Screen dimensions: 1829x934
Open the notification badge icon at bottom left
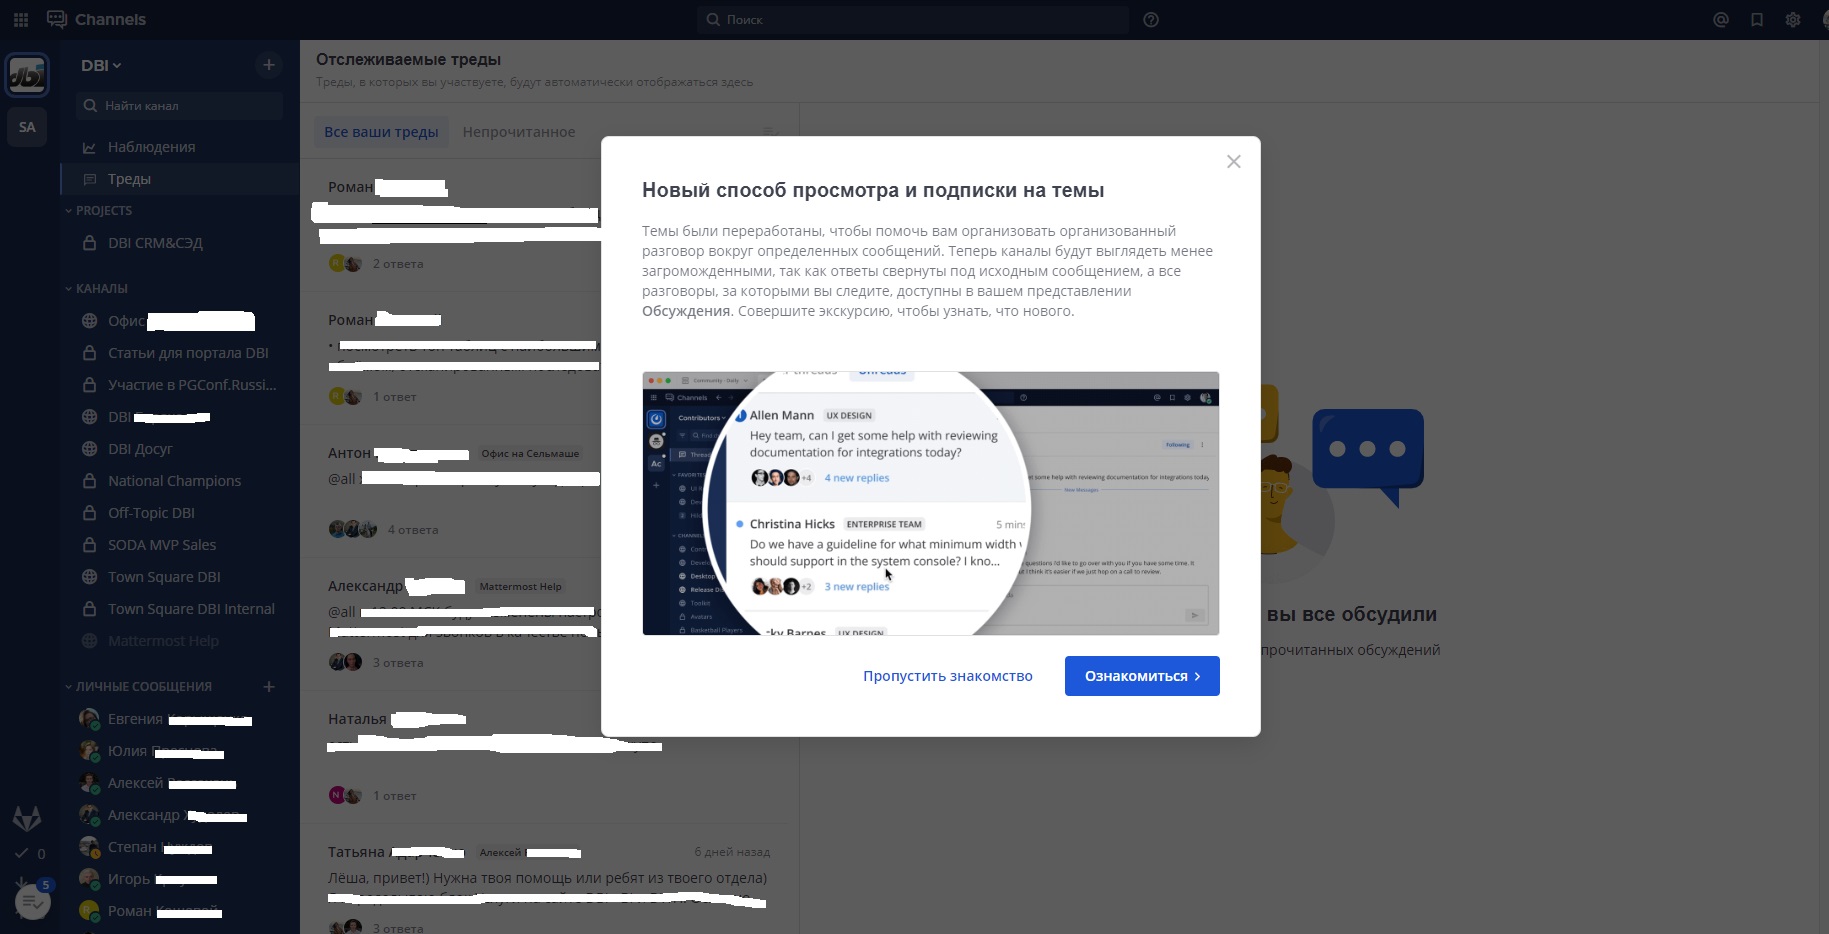(33, 900)
